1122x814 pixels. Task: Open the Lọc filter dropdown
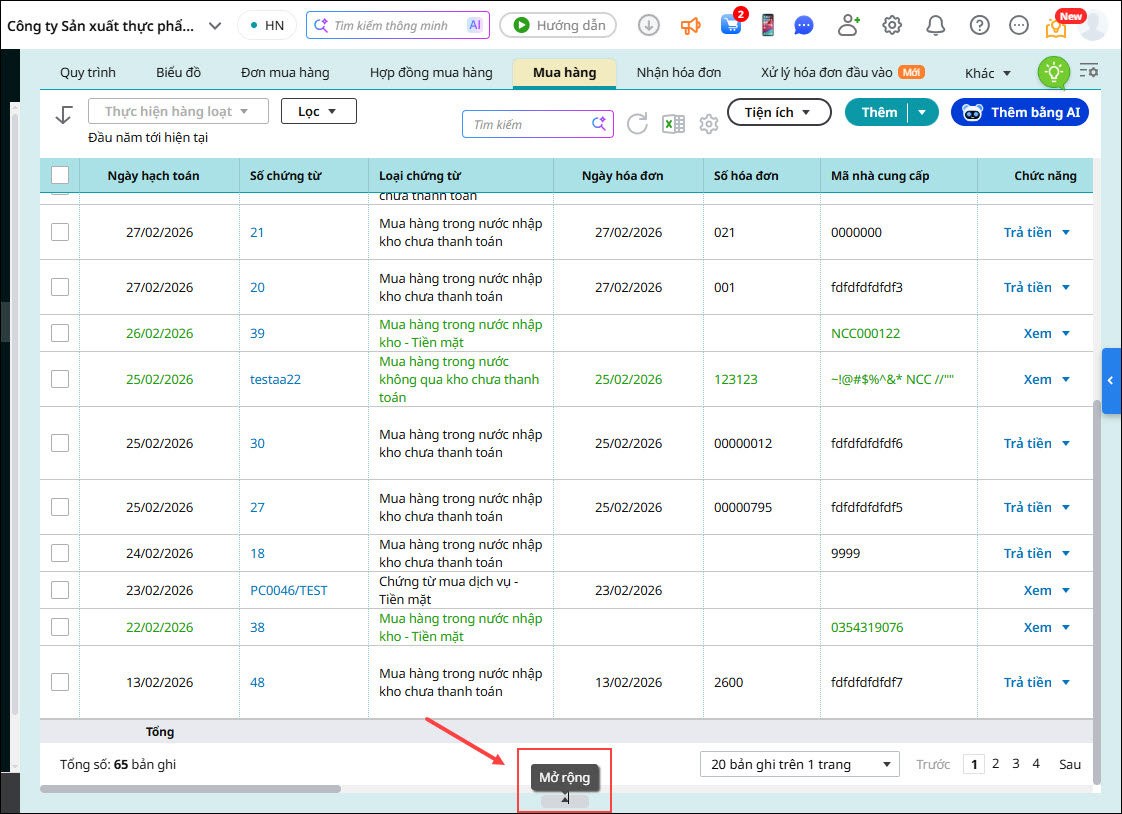pos(318,111)
